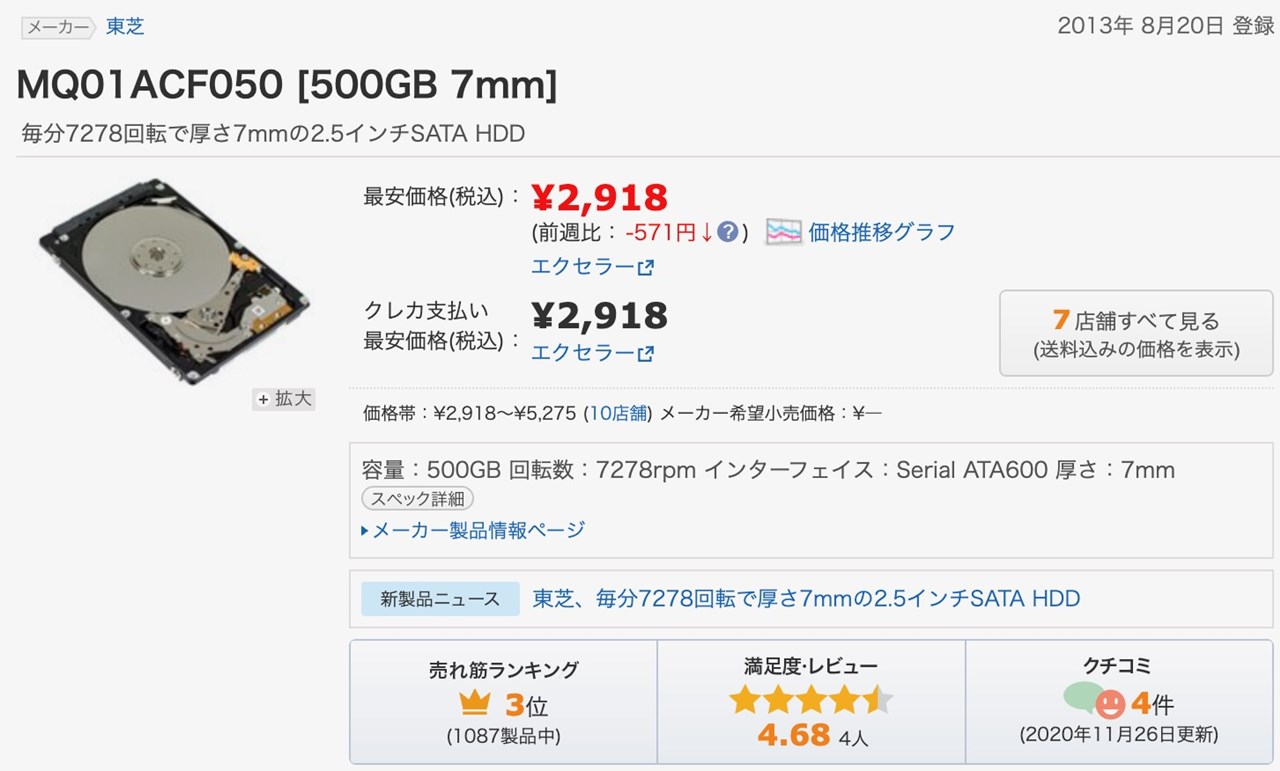The width and height of the screenshot is (1280, 771).
Task: Expand メーカー製品情報ページ via its triangle arrow
Action: (364, 530)
